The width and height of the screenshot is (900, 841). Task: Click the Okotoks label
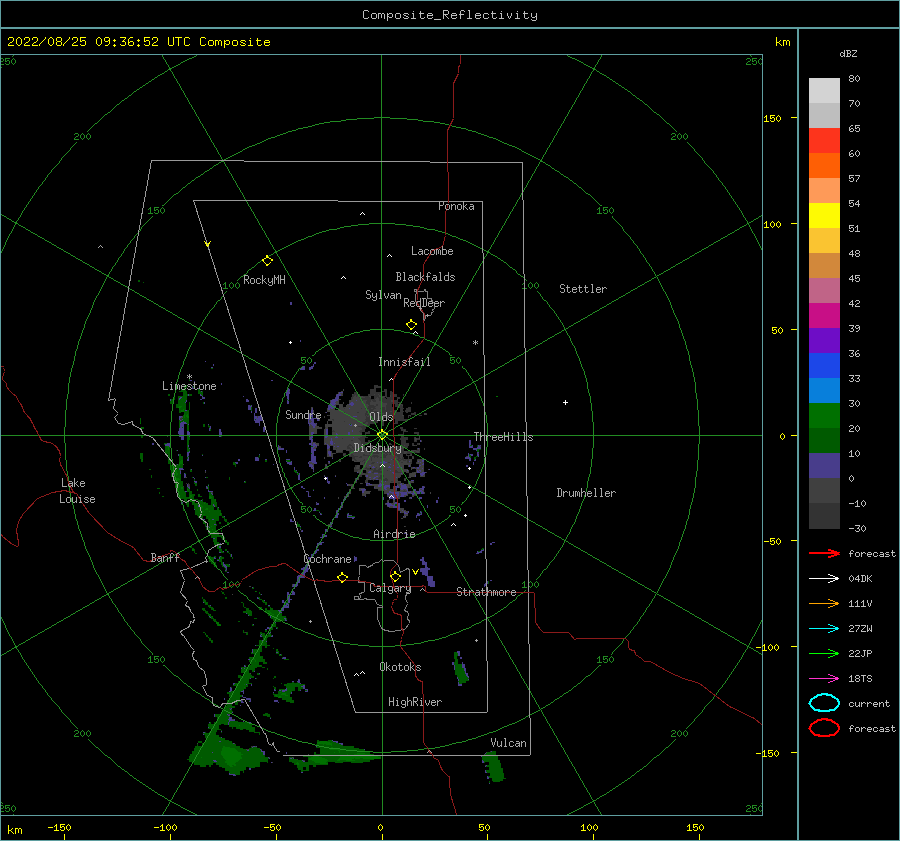[x=400, y=667]
